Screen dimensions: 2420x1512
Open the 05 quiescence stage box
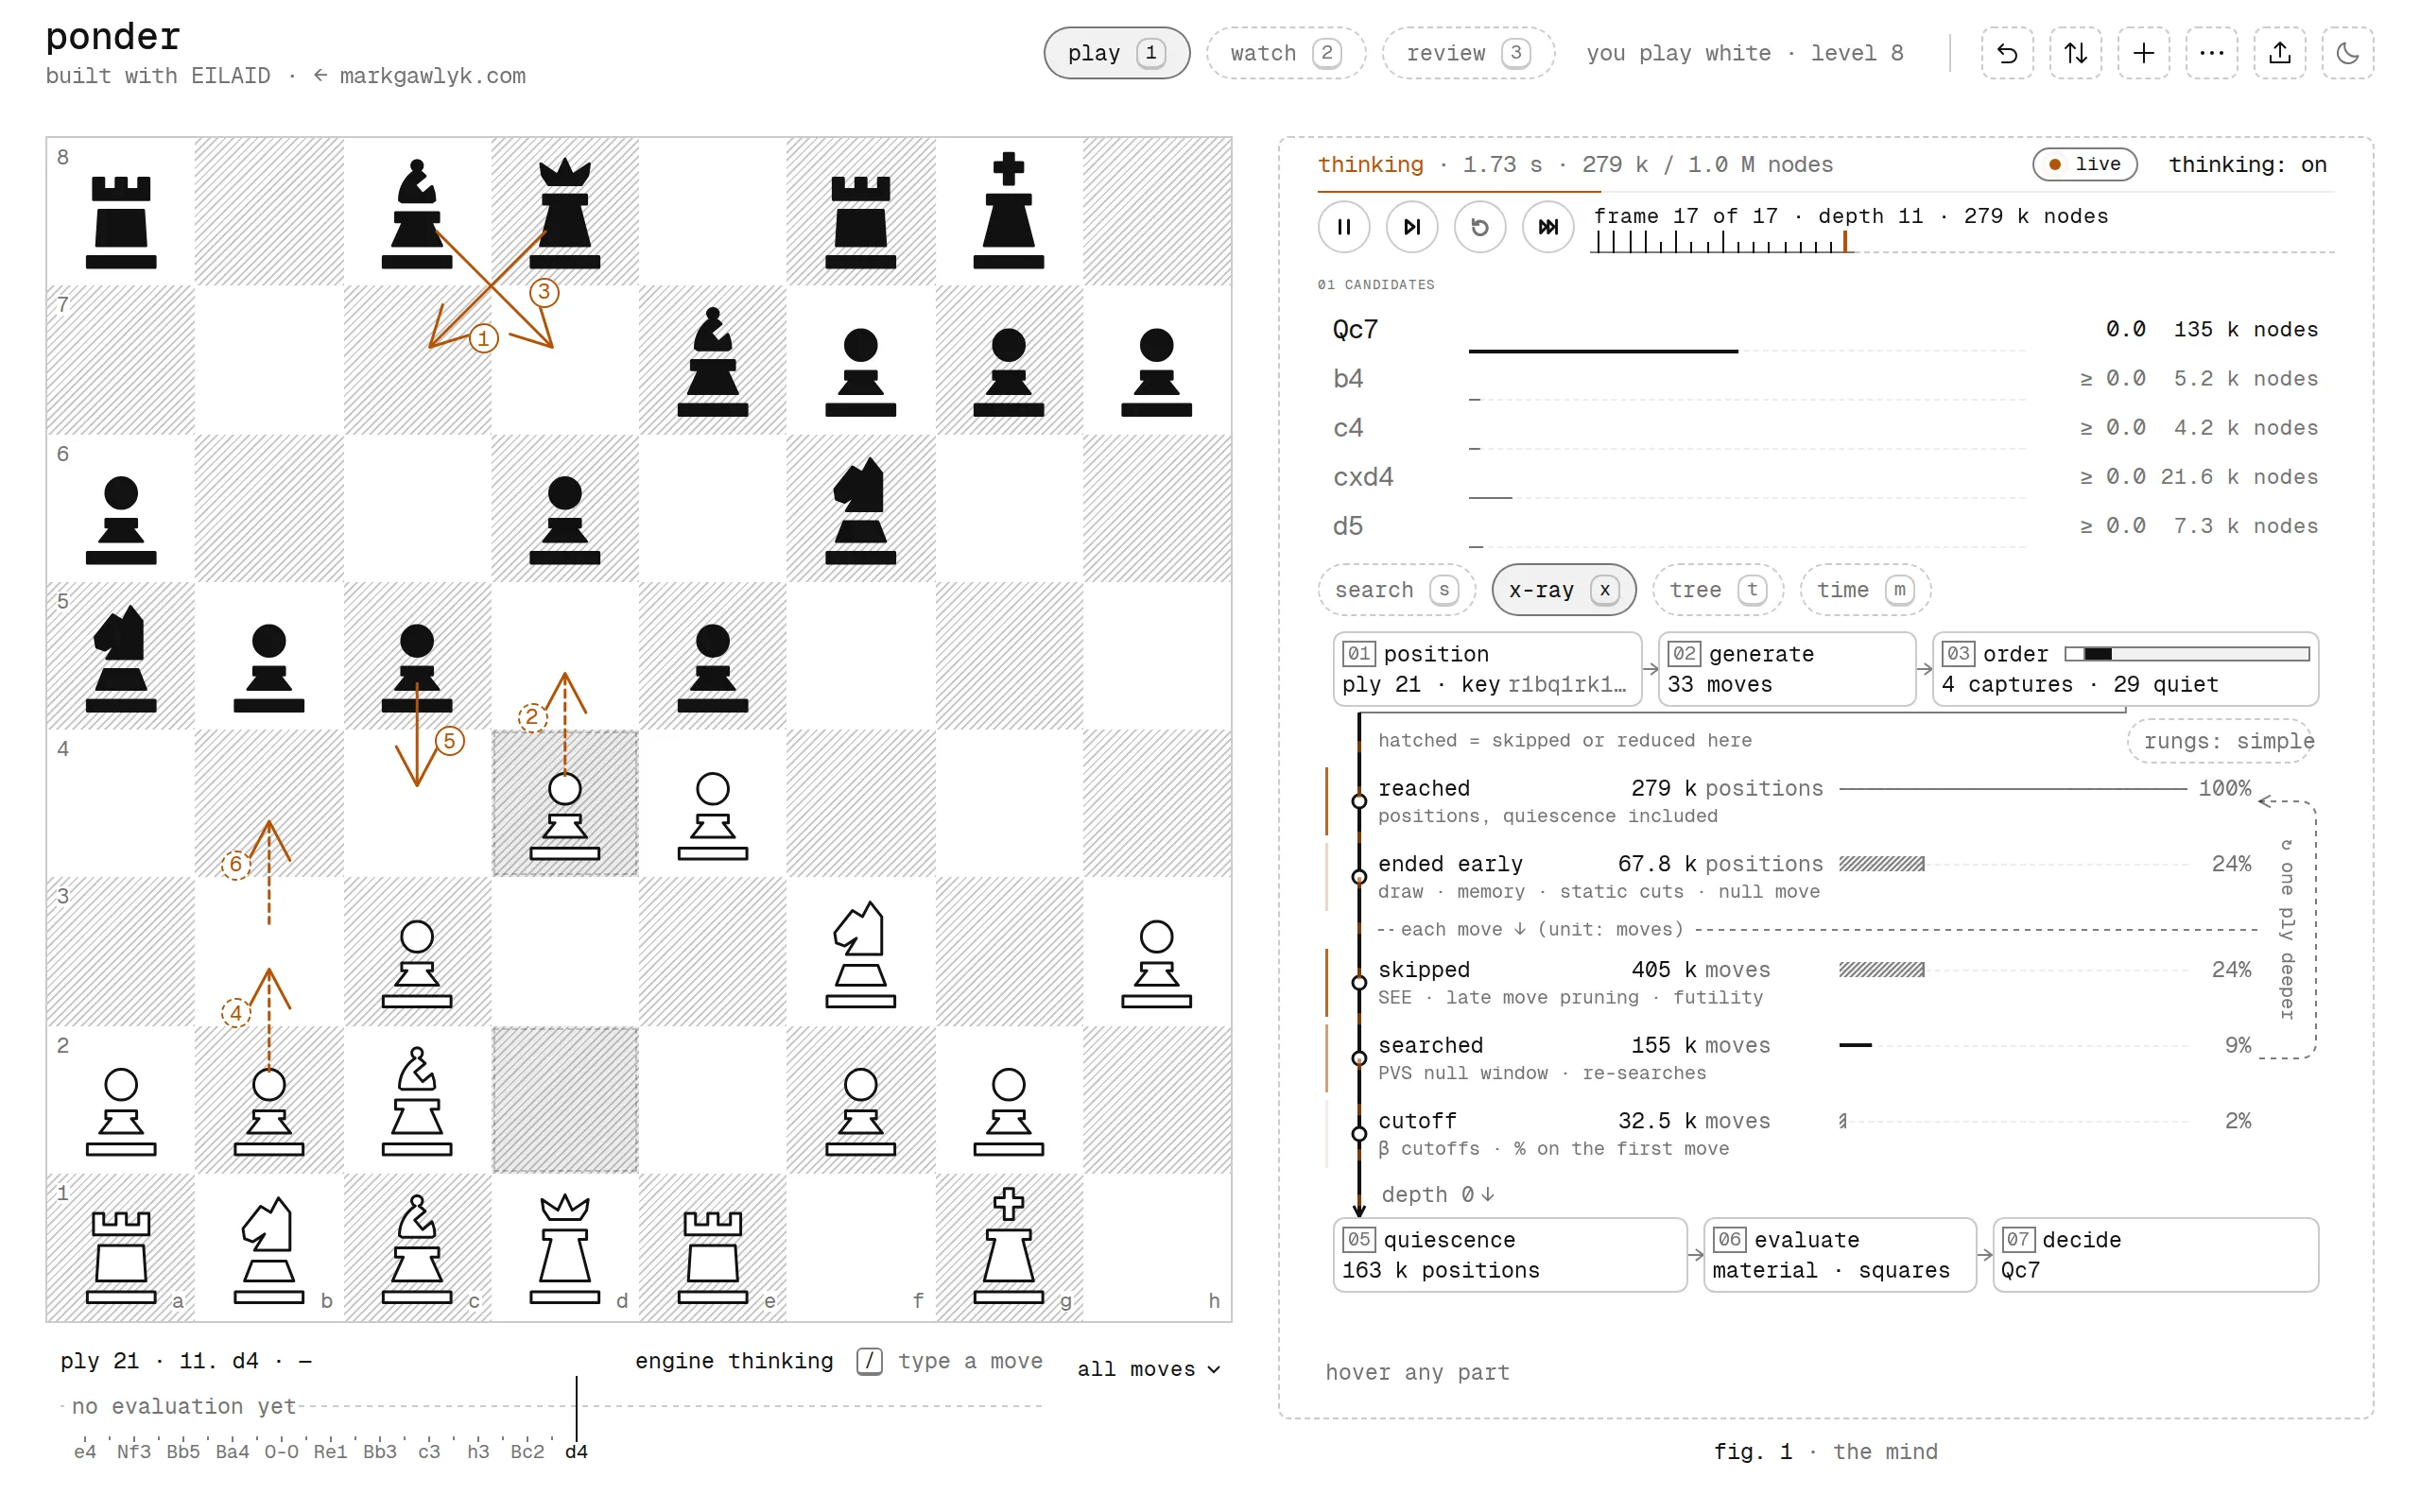tap(1510, 1255)
